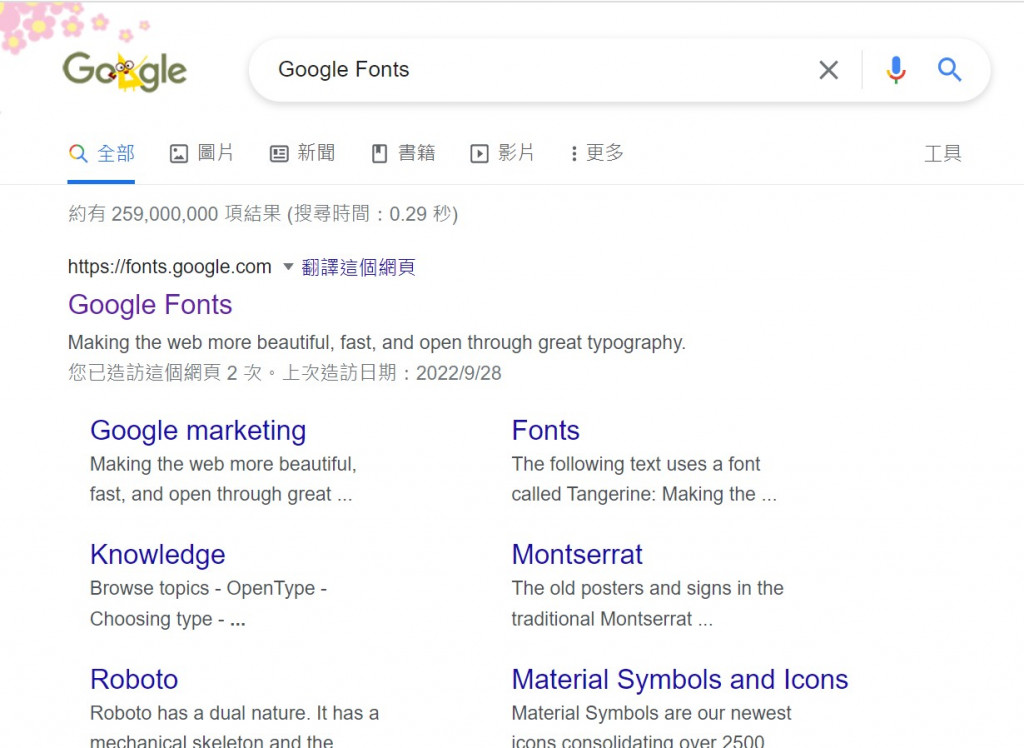1024x748 pixels.
Task: Open the Google marketing sitelink
Action: (198, 431)
